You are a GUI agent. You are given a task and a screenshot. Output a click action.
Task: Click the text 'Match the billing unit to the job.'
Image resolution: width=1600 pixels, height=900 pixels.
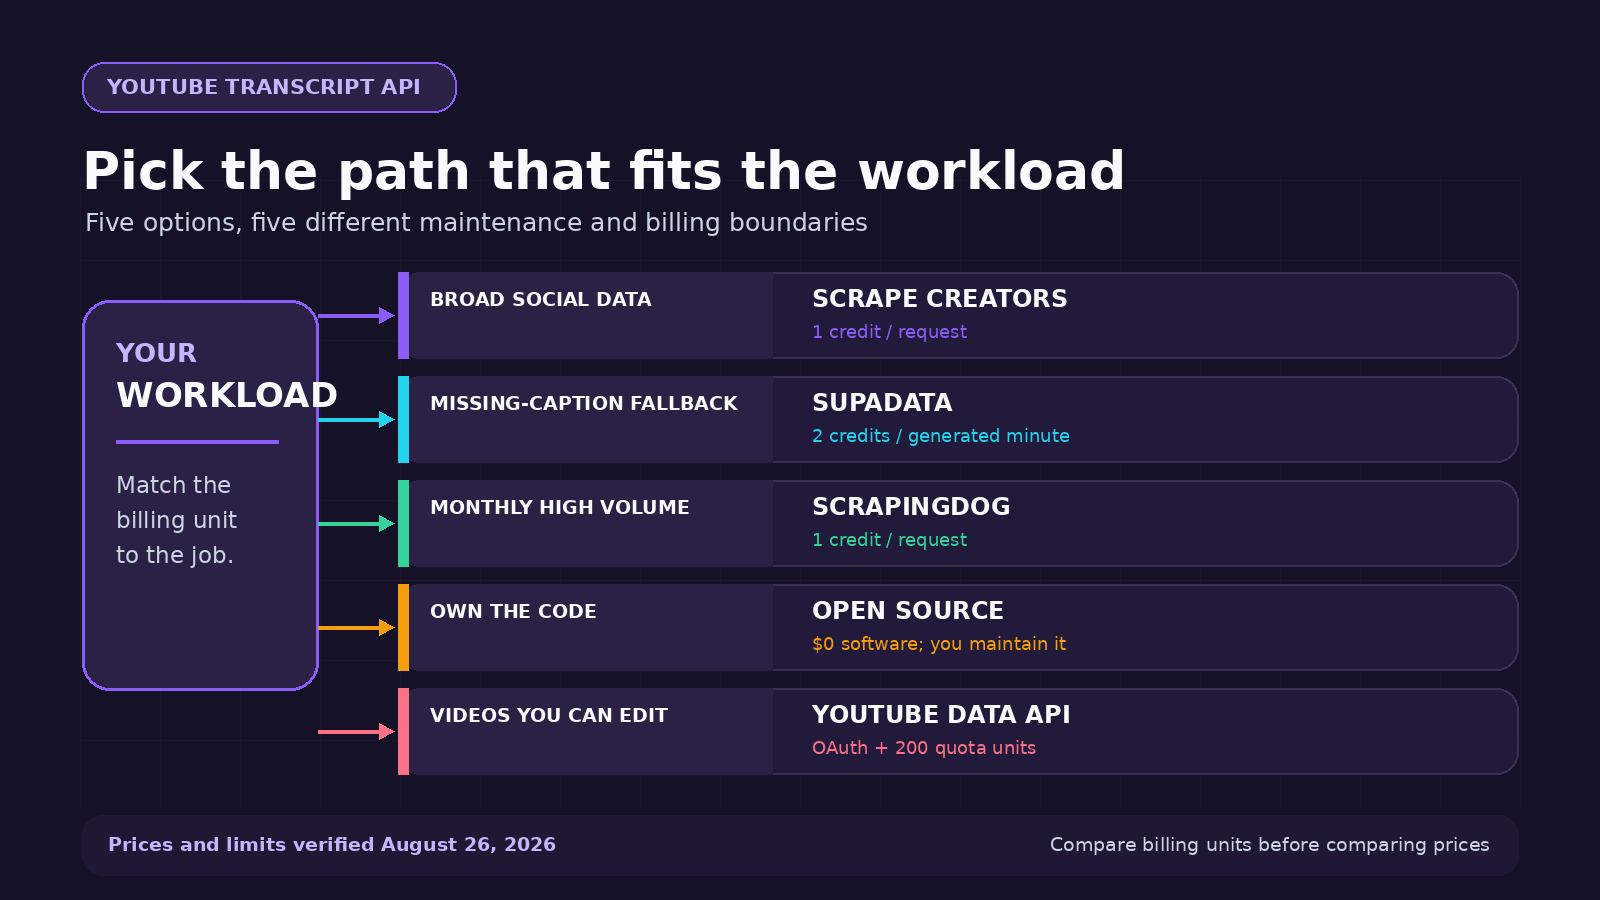pyautogui.click(x=176, y=520)
